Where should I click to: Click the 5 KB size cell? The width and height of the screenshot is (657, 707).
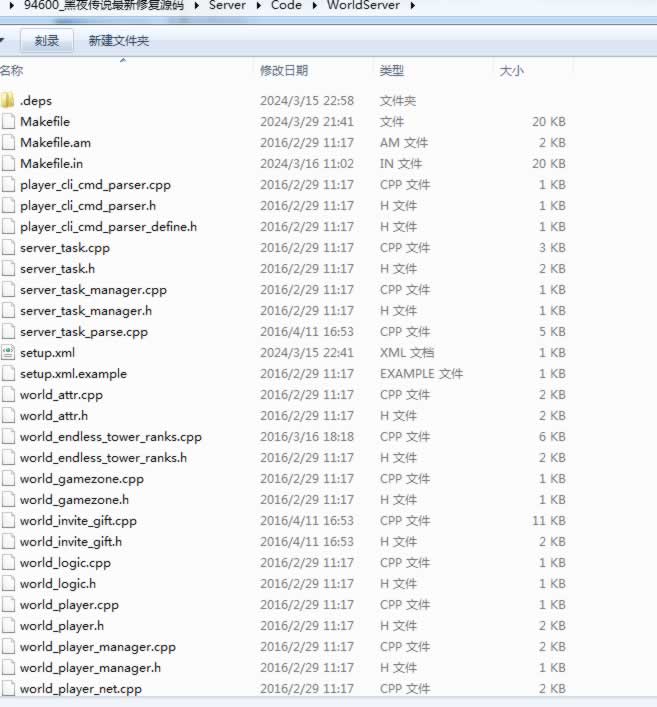pyautogui.click(x=552, y=332)
